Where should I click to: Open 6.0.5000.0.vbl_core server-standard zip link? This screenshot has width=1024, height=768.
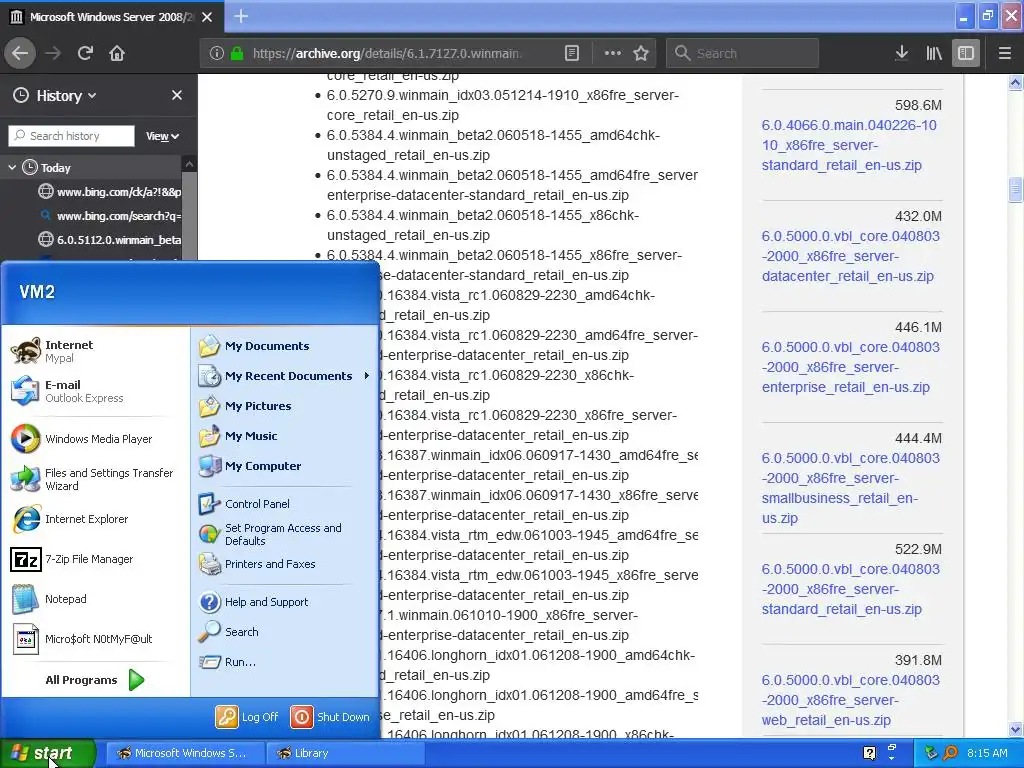[x=850, y=589]
